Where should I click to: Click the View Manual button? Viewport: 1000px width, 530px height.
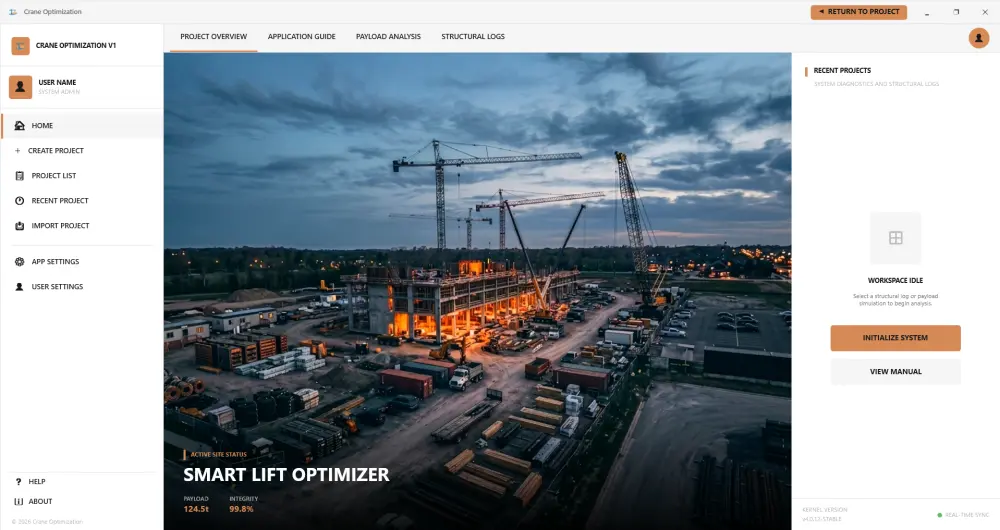click(x=895, y=372)
